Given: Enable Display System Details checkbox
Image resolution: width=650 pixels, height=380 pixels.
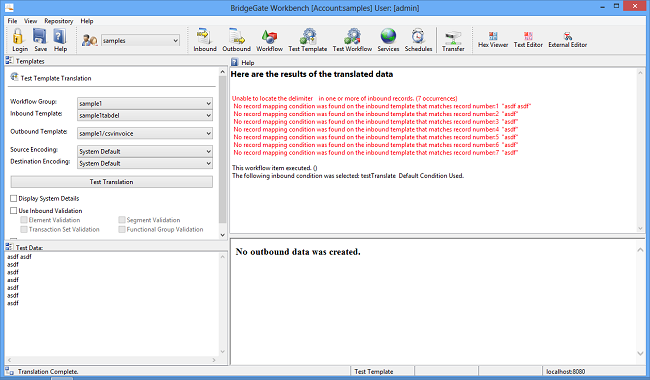Looking at the screenshot, I should click(14, 198).
